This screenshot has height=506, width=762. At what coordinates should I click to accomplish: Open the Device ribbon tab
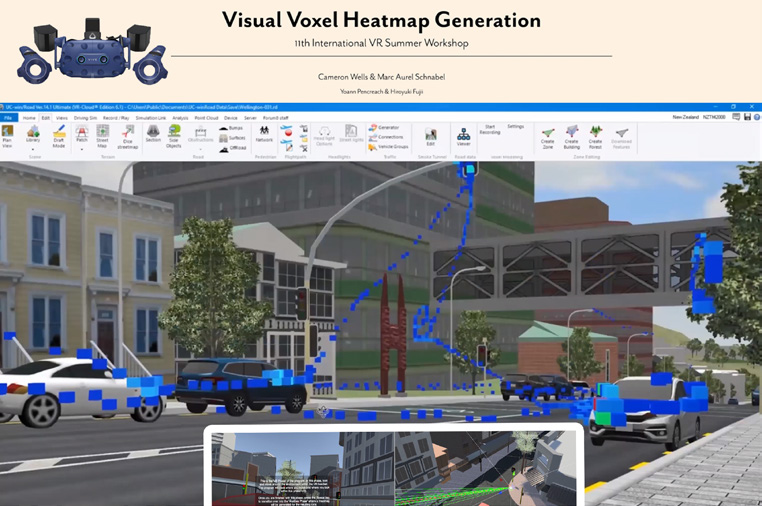point(231,118)
